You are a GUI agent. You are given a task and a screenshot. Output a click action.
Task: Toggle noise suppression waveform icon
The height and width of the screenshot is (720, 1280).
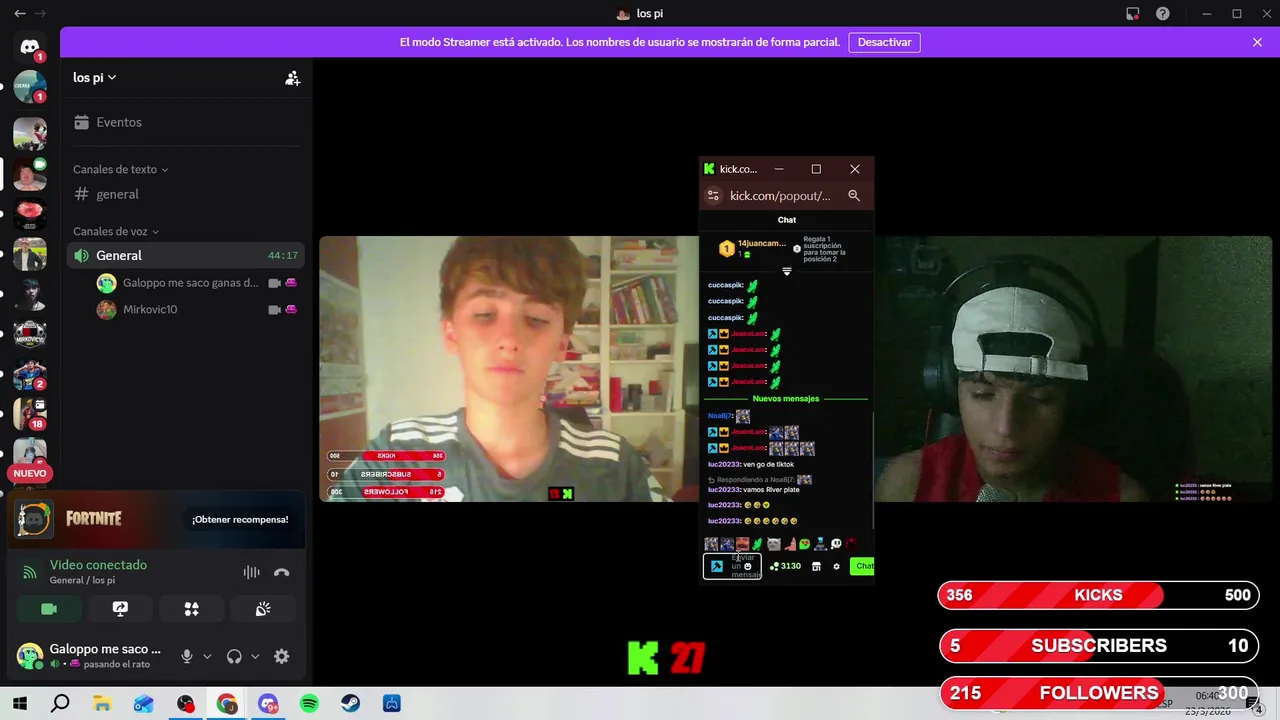(251, 572)
